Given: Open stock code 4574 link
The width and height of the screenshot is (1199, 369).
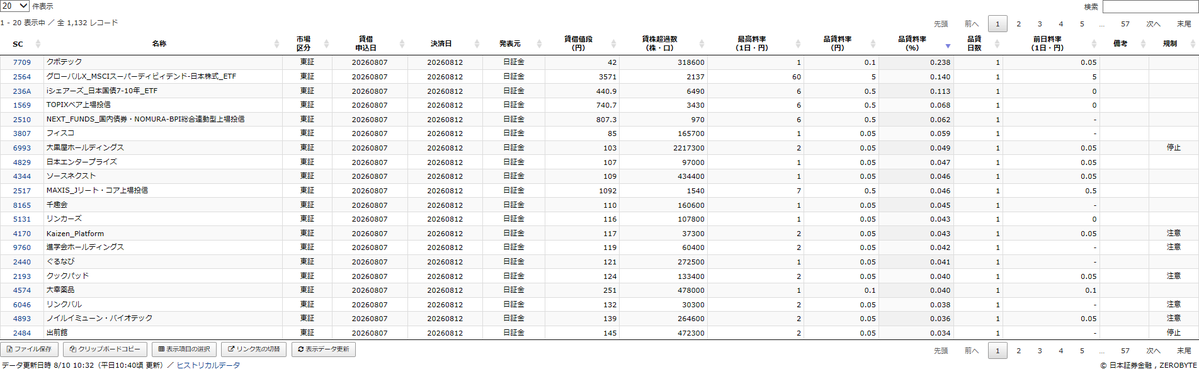Looking at the screenshot, I should [21, 290].
